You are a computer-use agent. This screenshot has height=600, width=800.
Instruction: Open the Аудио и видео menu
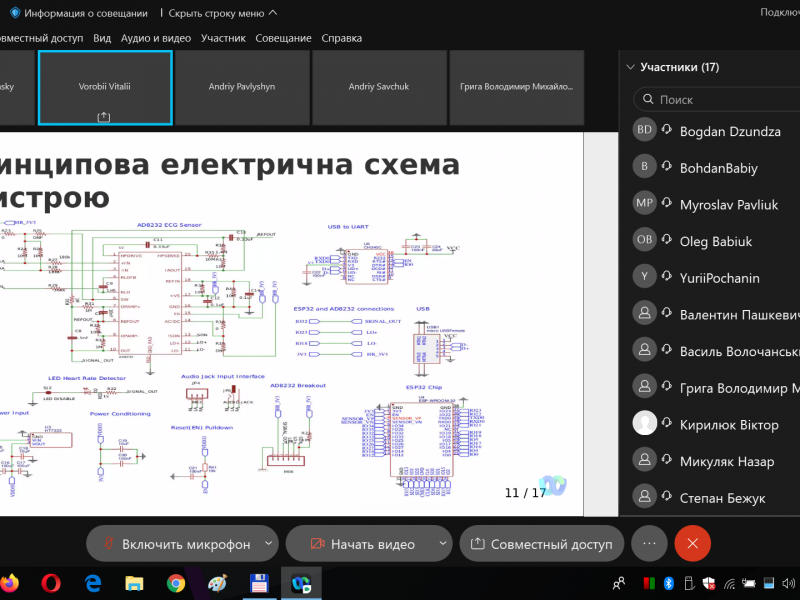coord(155,38)
